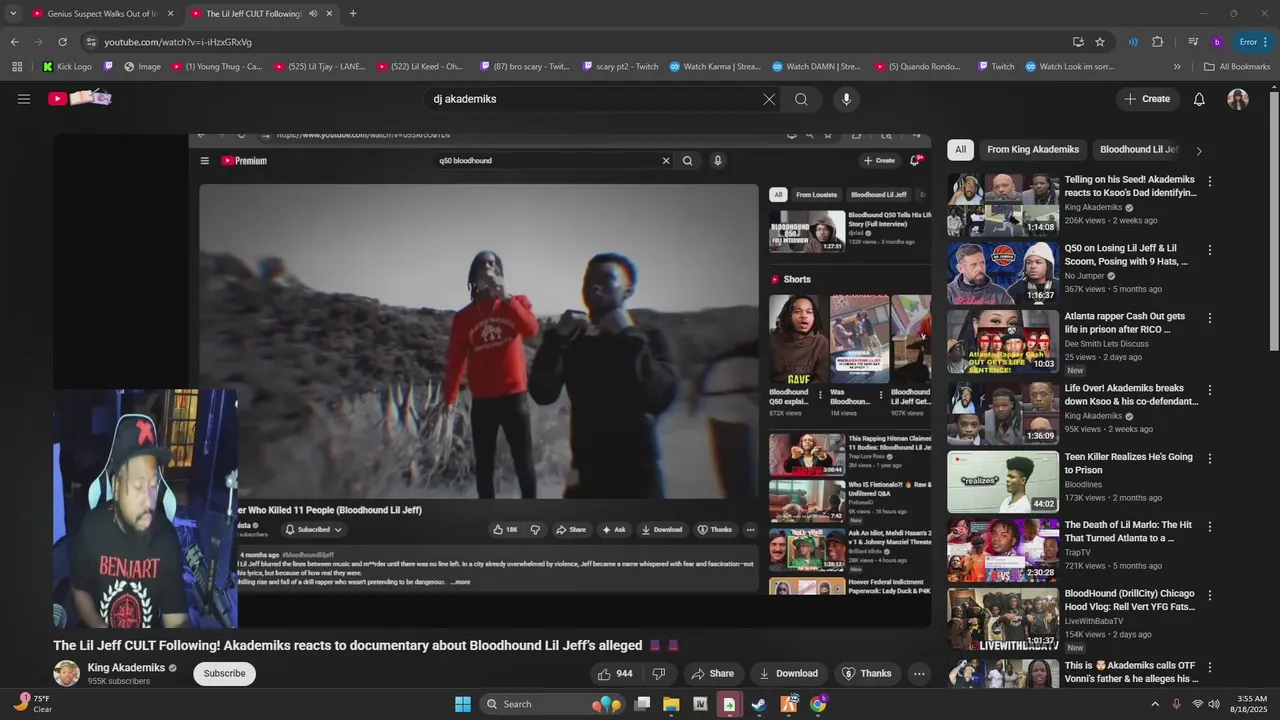Send Thanks to King Akademiks
Image resolution: width=1280 pixels, height=720 pixels.
tap(866, 674)
